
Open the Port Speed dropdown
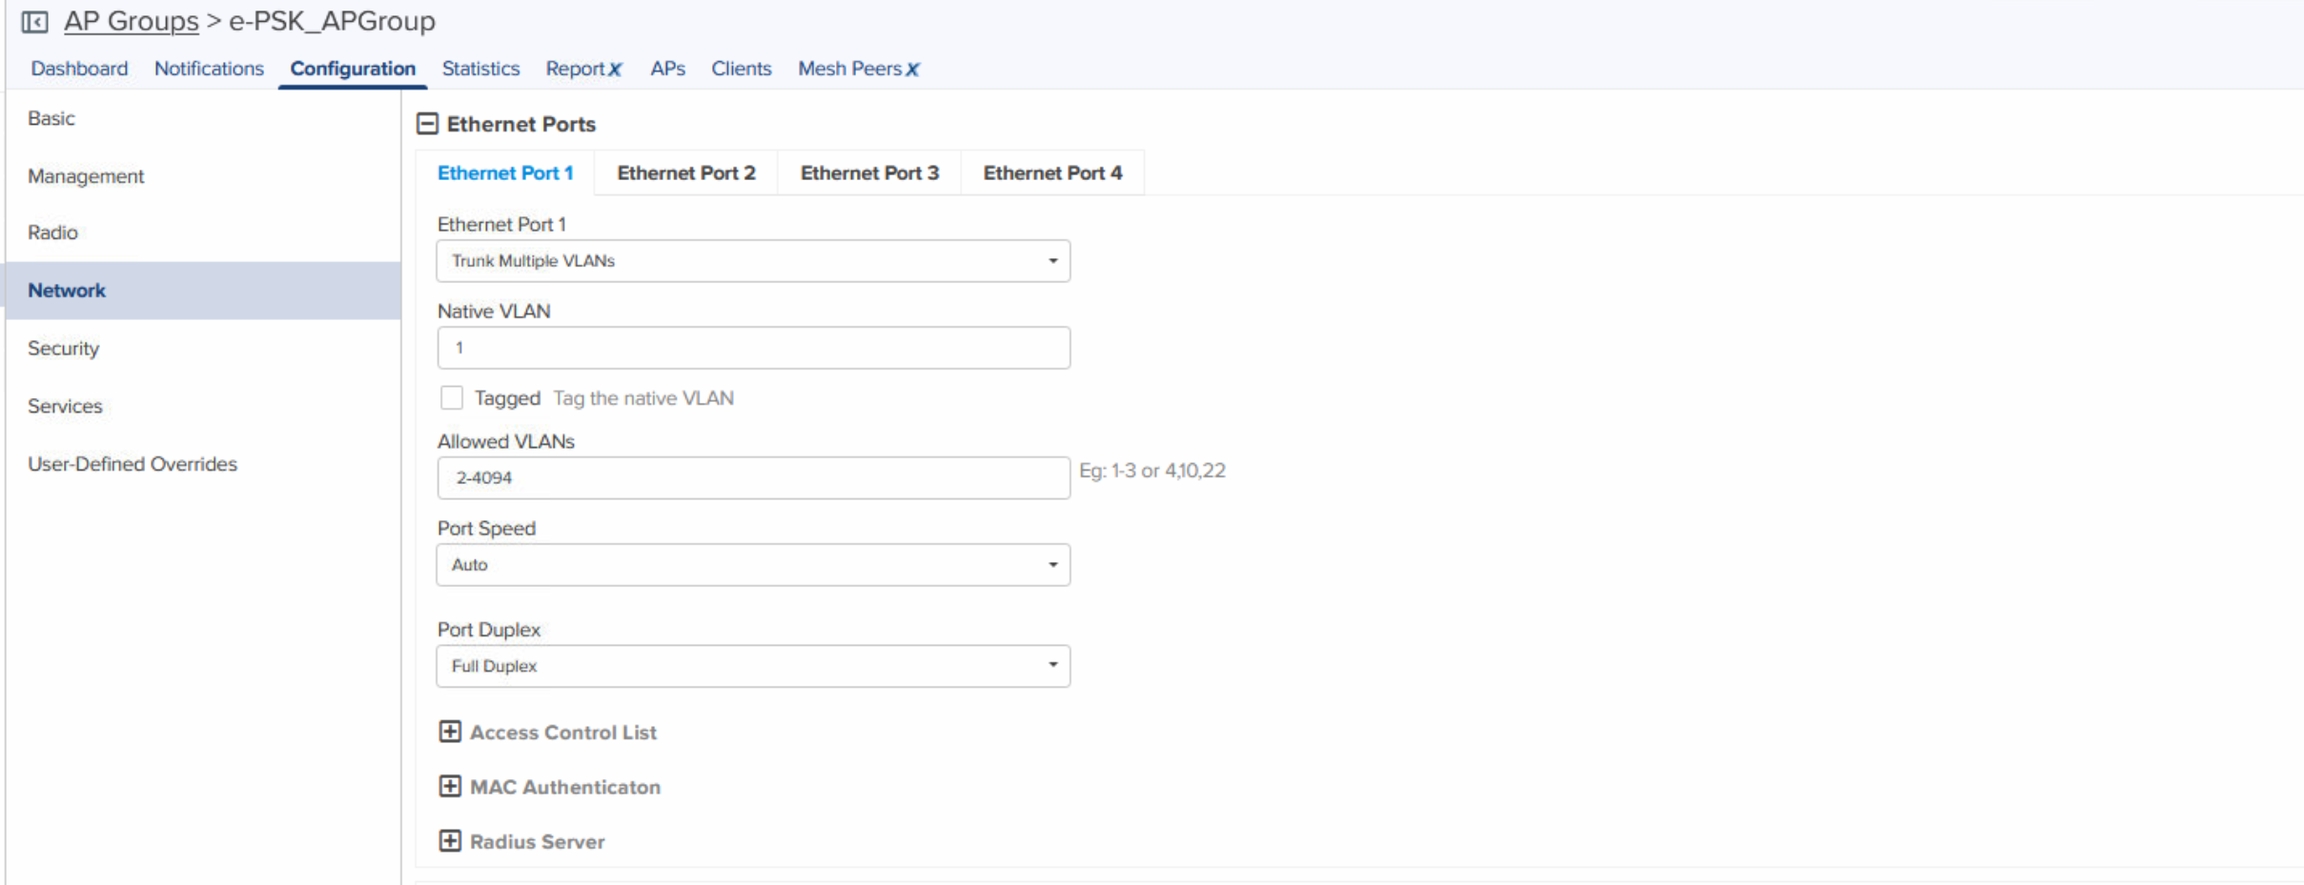coord(753,565)
